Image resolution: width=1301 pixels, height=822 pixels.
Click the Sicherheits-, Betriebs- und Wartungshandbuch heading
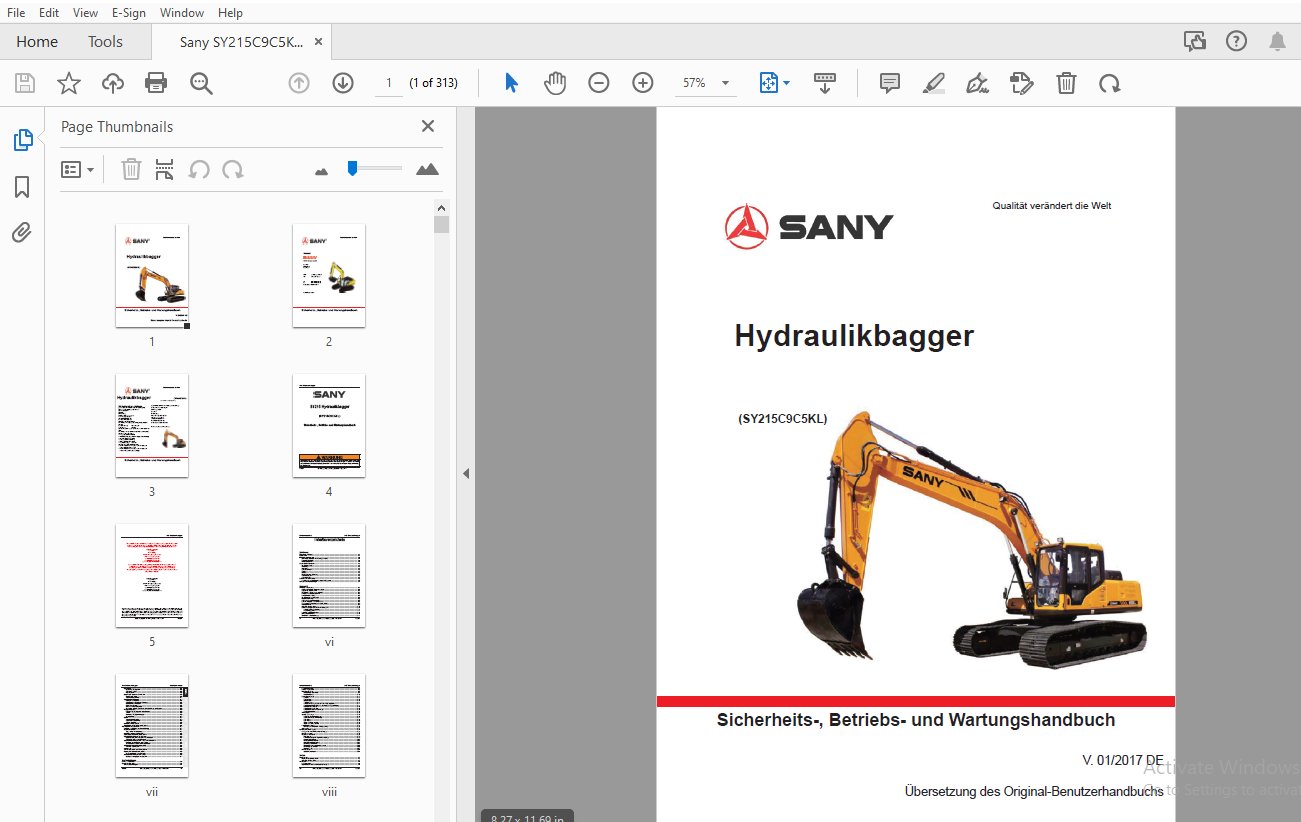[x=916, y=720]
